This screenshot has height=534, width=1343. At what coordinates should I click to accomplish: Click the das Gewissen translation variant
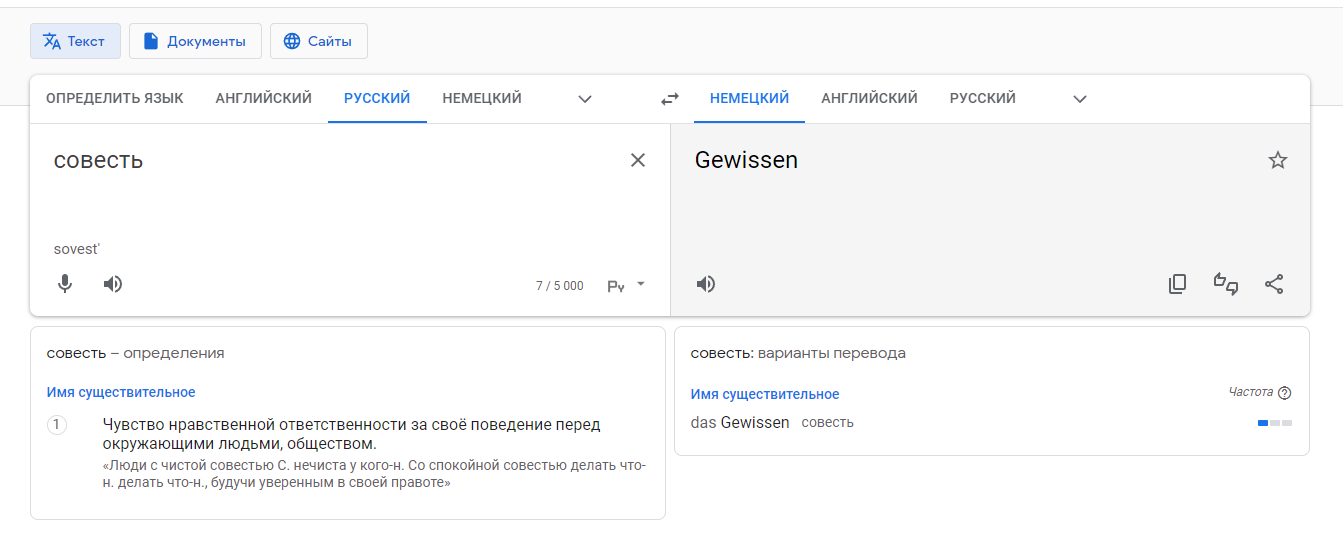pyautogui.click(x=740, y=422)
